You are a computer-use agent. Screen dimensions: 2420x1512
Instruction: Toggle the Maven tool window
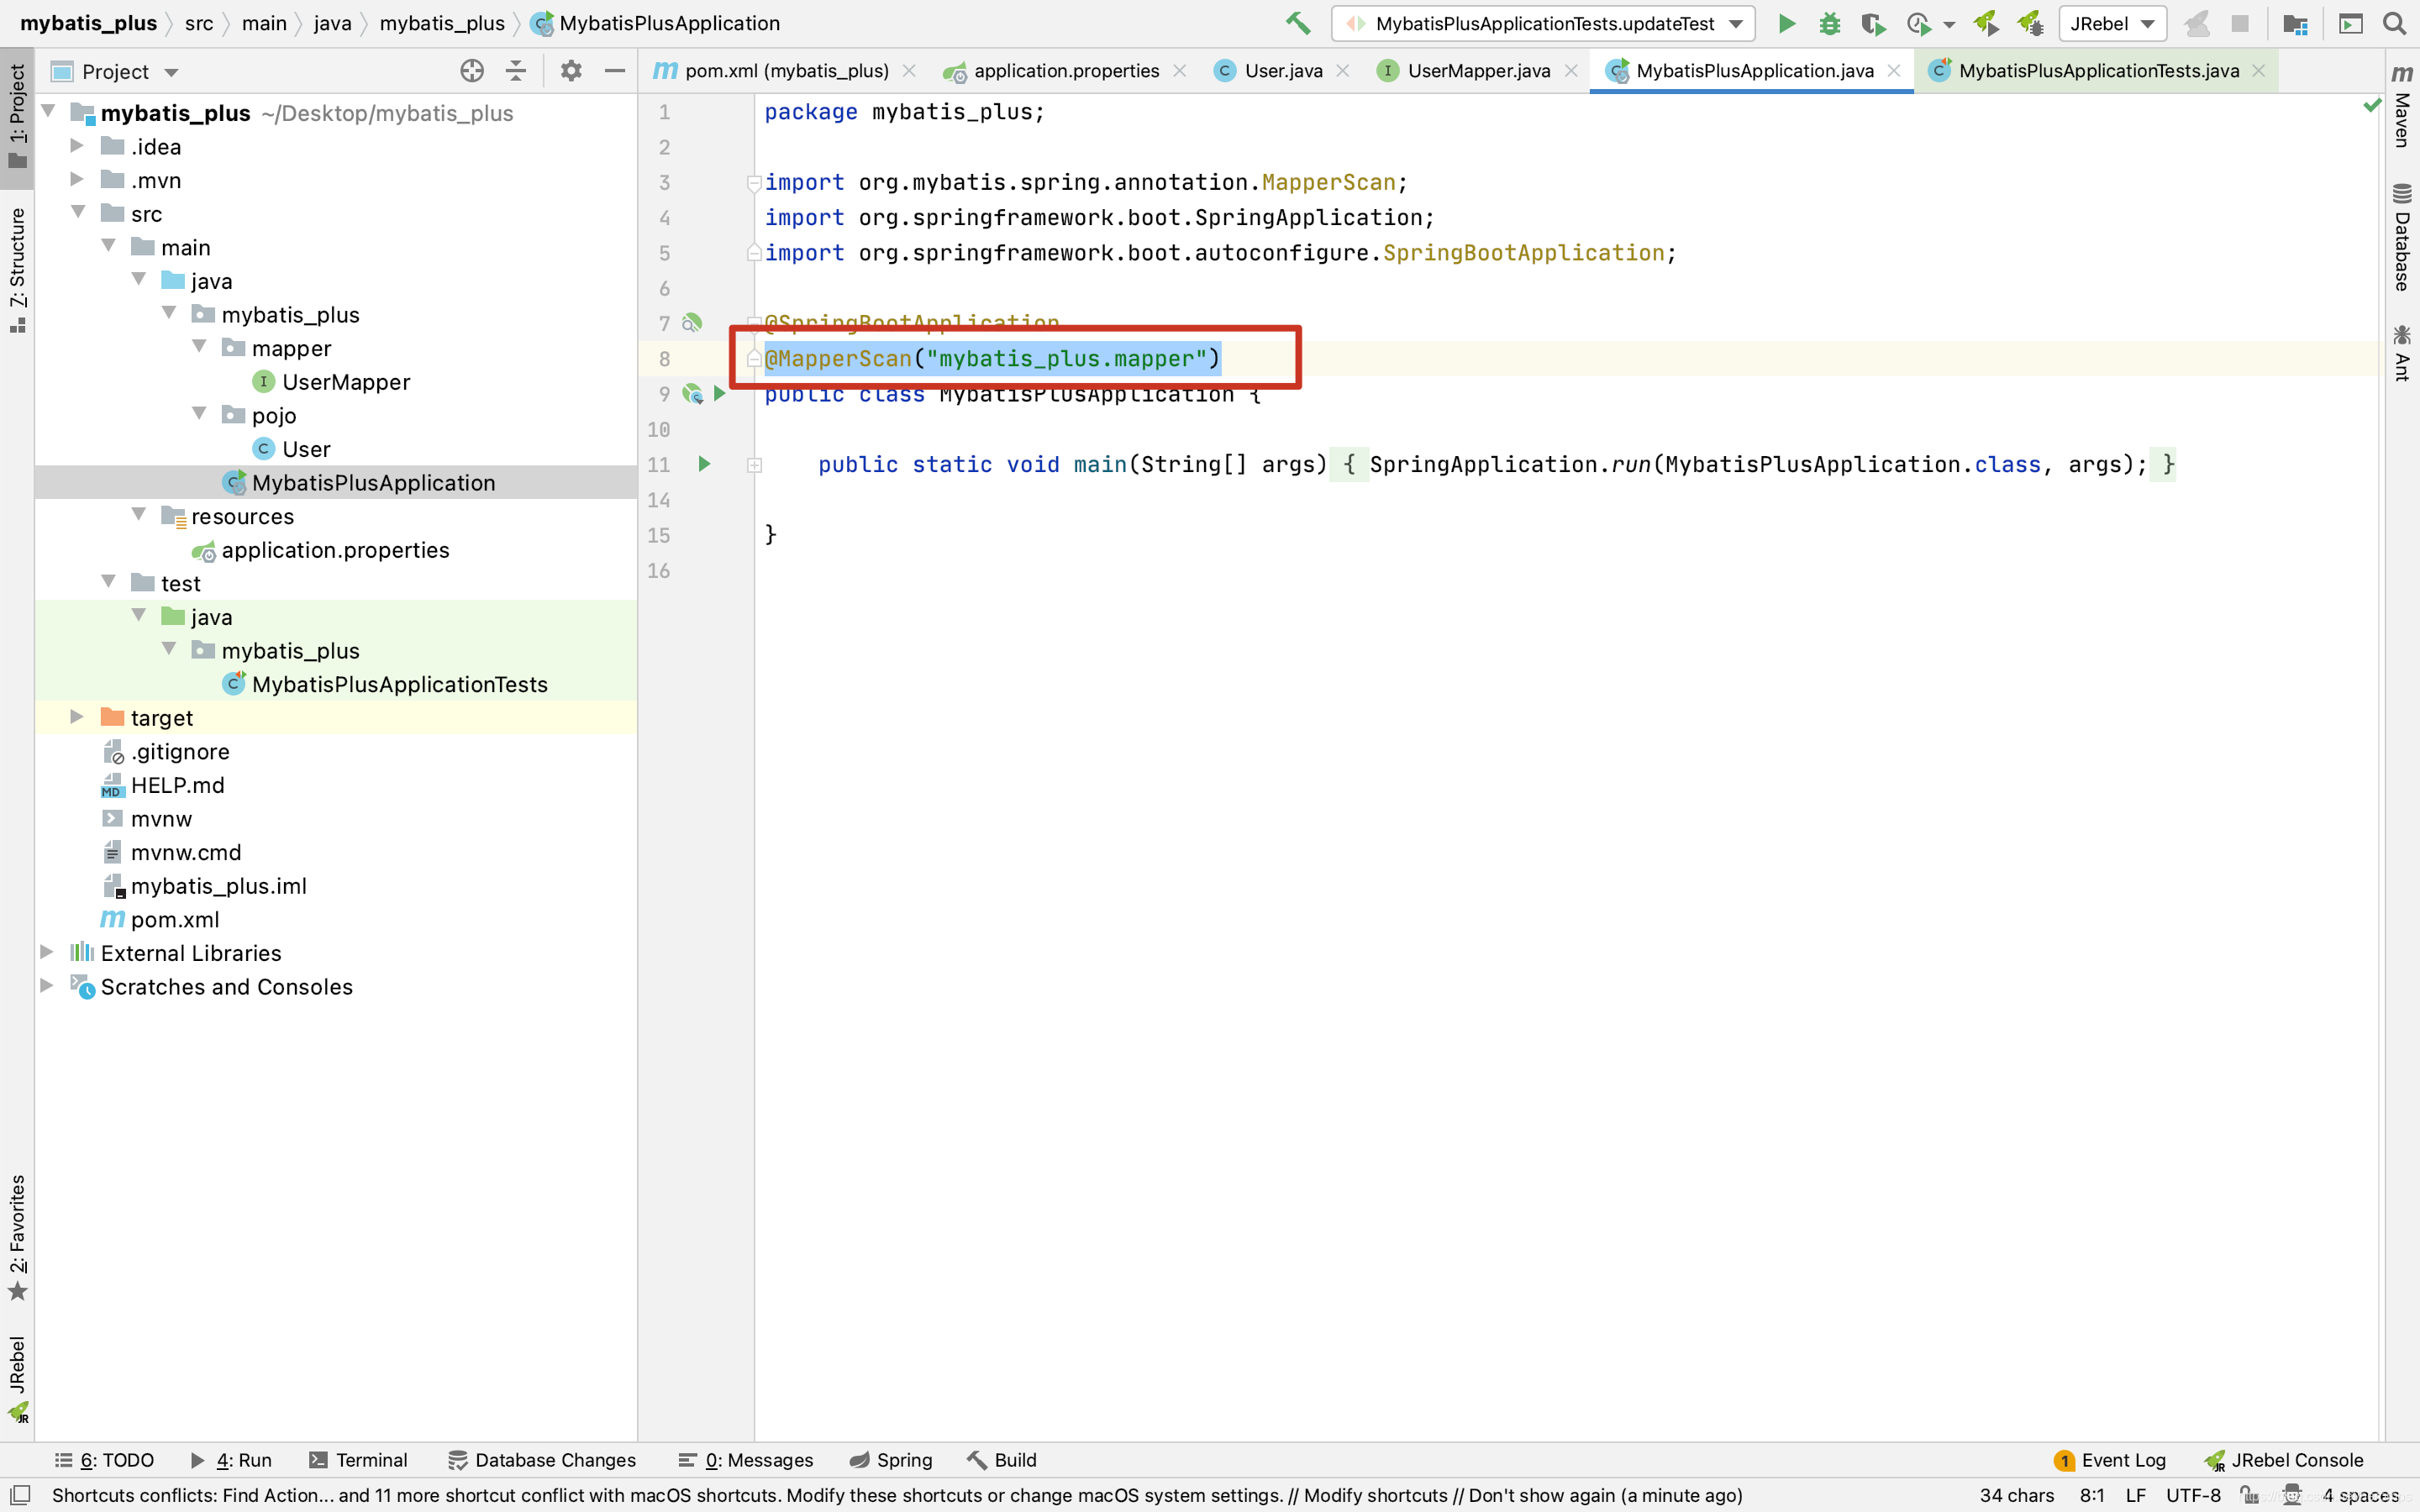[x=2402, y=108]
